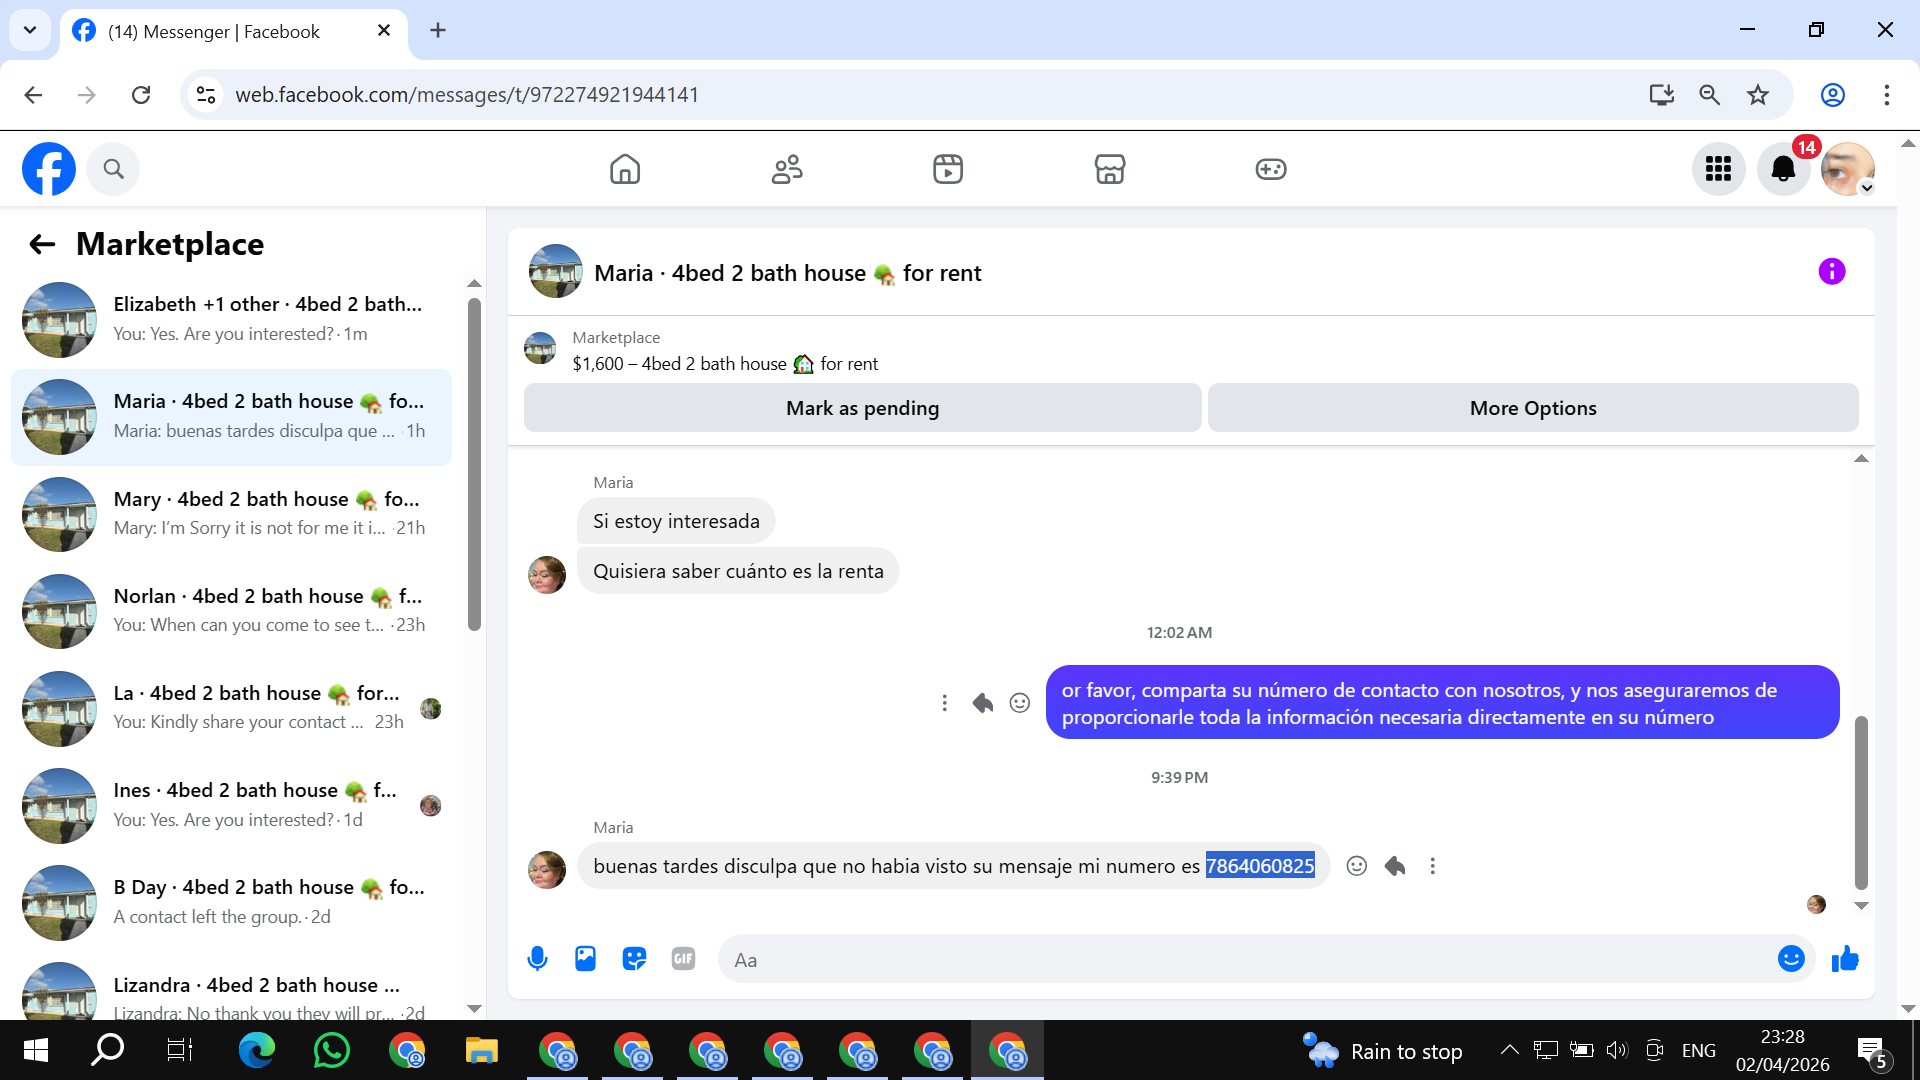
Task: Click the install app icon in address bar
Action: click(x=1662, y=95)
